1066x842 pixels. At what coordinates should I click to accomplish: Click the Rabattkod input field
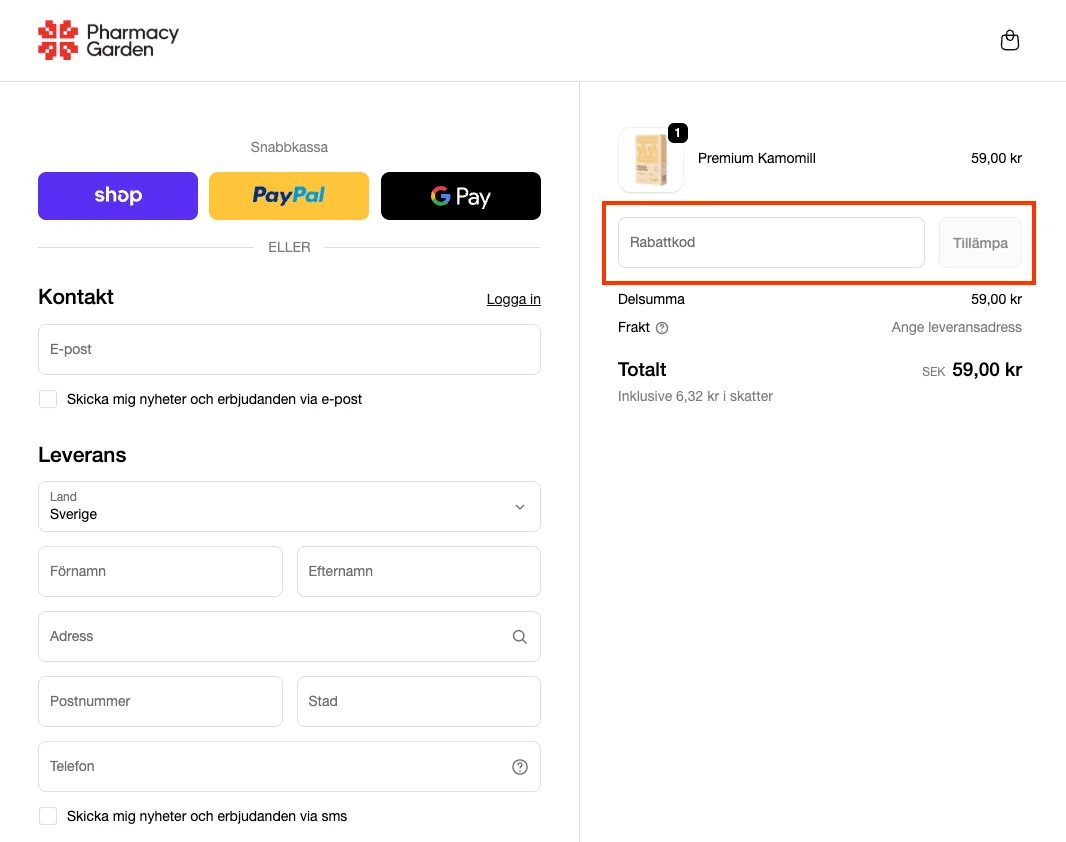click(x=771, y=243)
